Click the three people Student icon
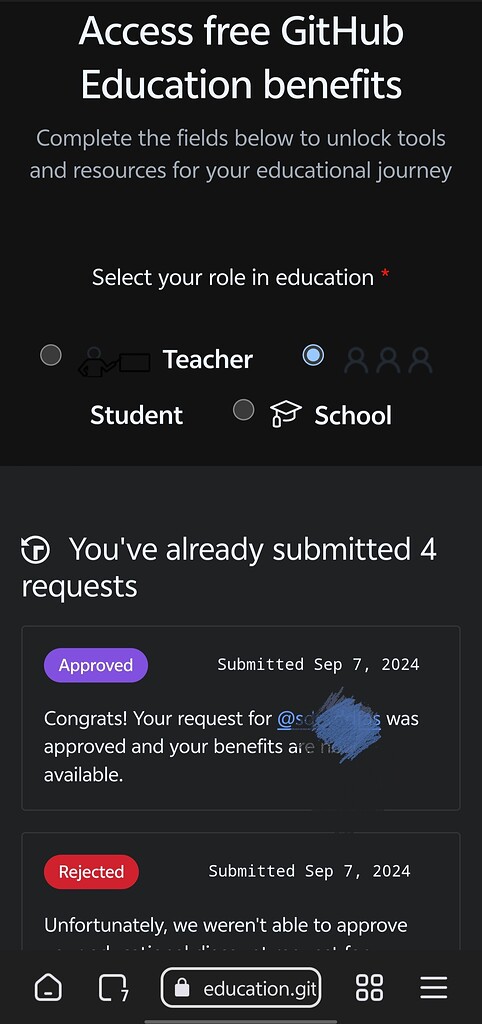The width and height of the screenshot is (482, 1024). [x=388, y=360]
